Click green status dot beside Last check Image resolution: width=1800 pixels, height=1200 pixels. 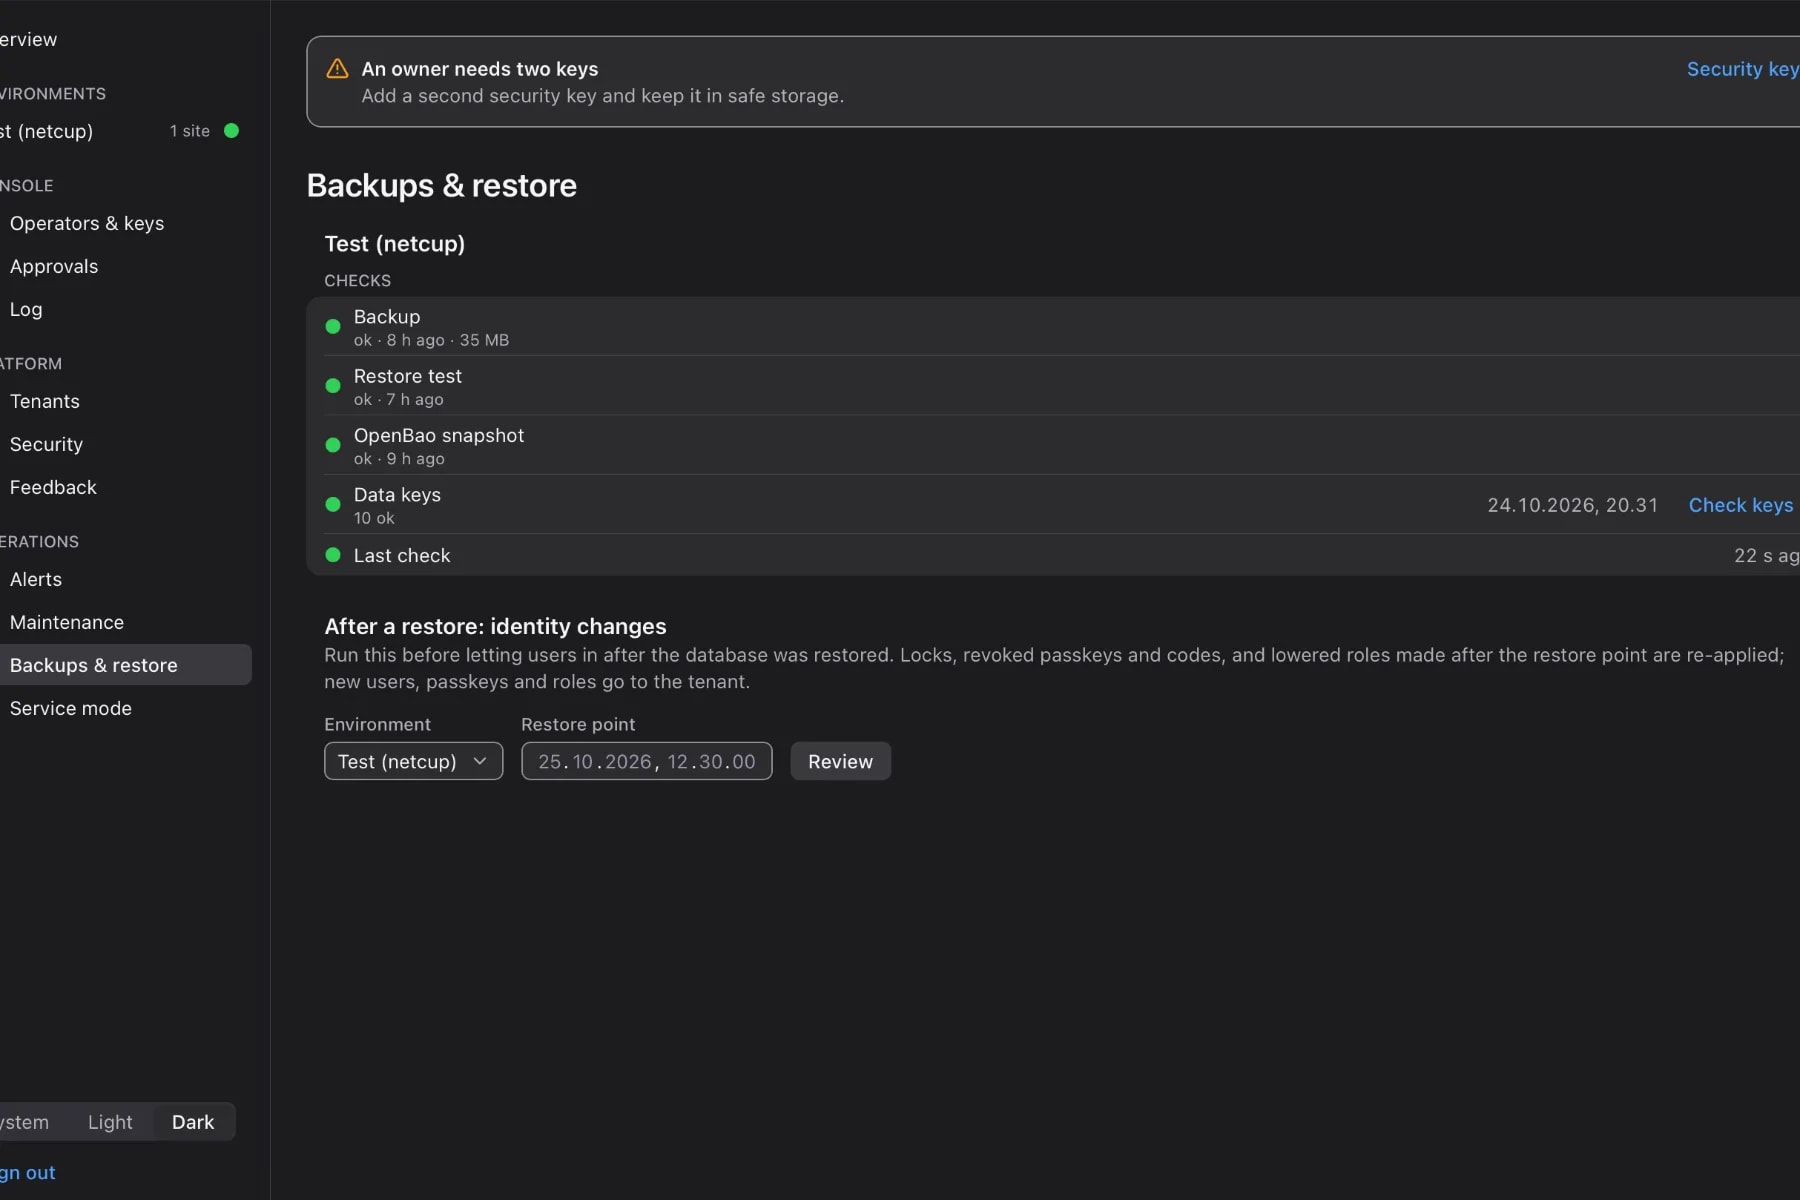333,555
